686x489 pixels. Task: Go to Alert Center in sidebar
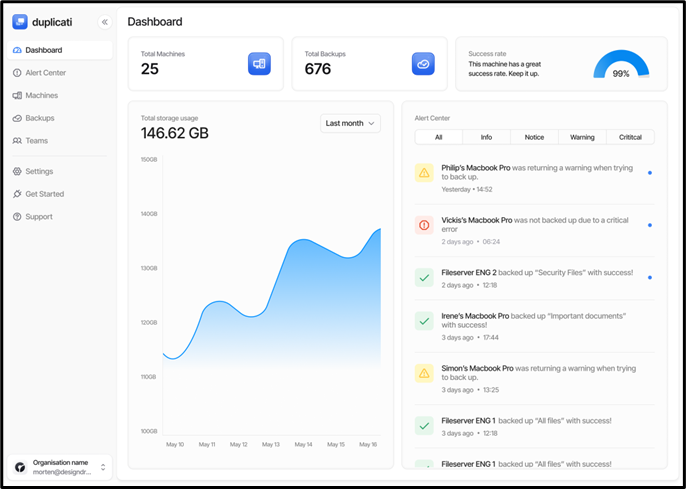(x=60, y=73)
